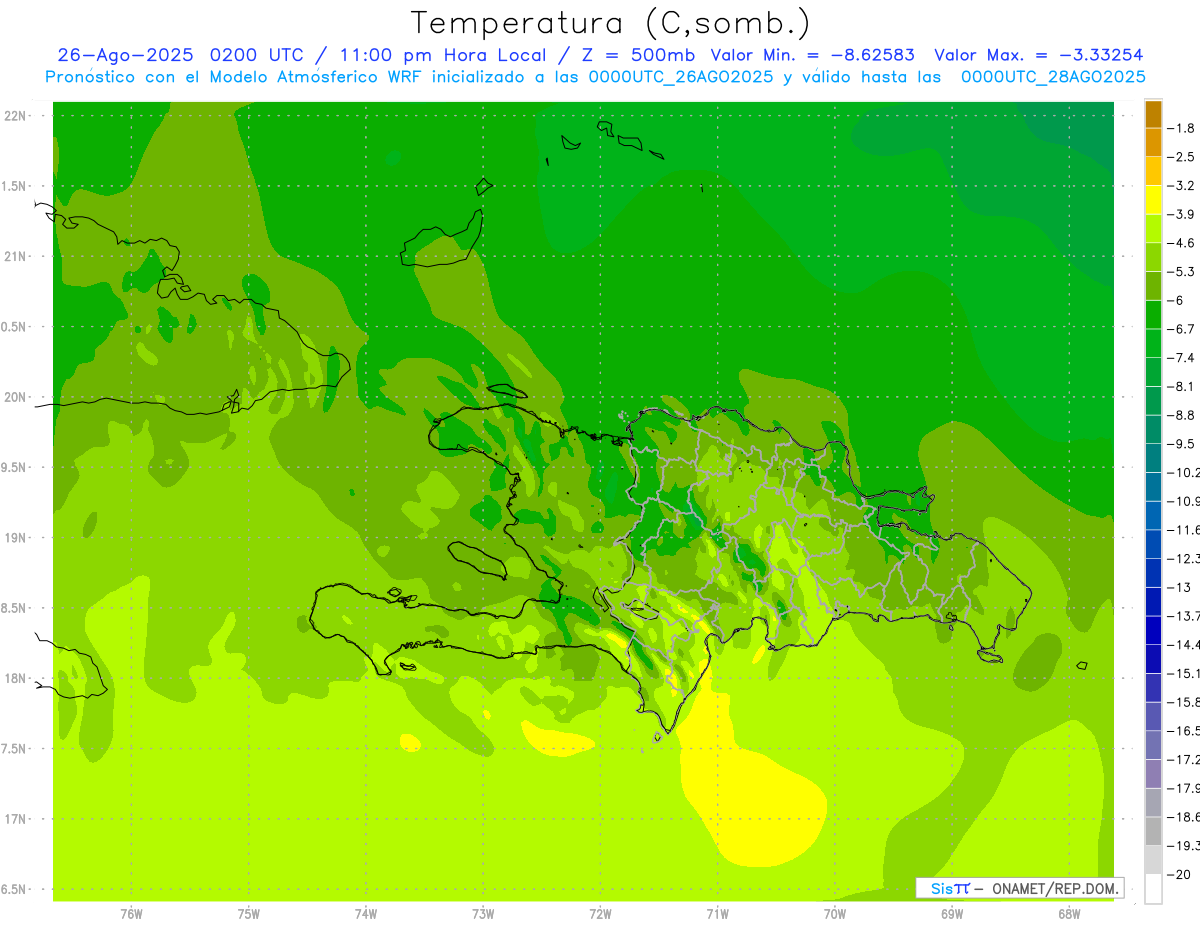The image size is (1200, 927).
Task: Click the -3.9 colorbar value
Action: [x=1182, y=214]
